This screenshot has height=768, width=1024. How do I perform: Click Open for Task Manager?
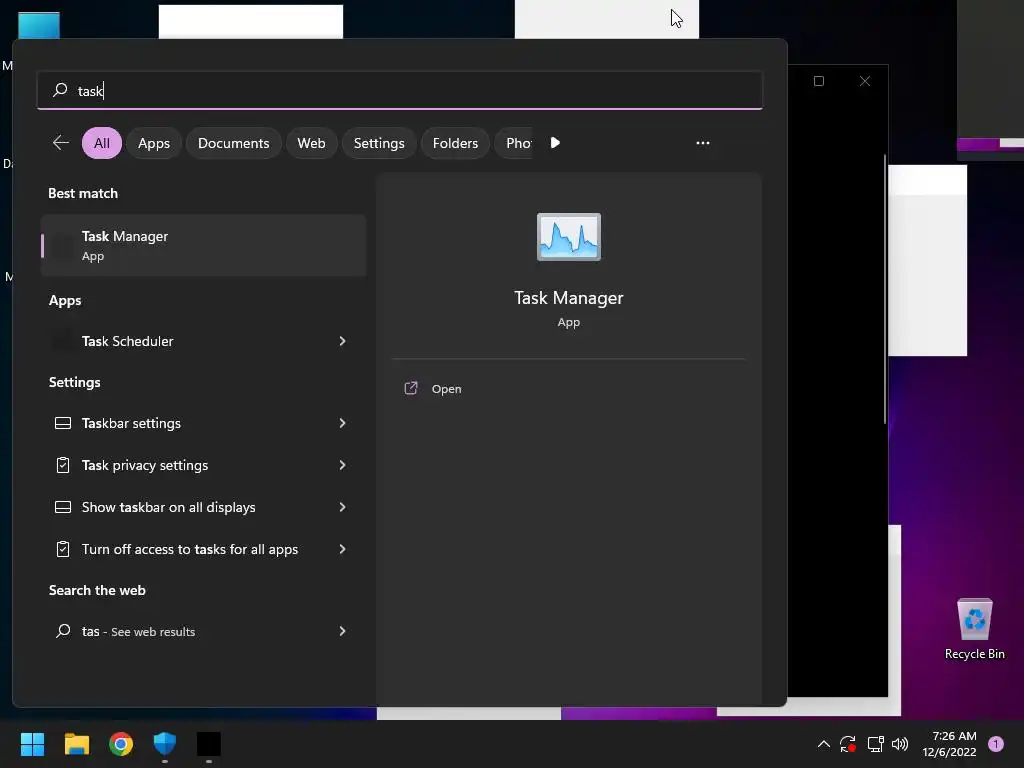click(x=446, y=389)
